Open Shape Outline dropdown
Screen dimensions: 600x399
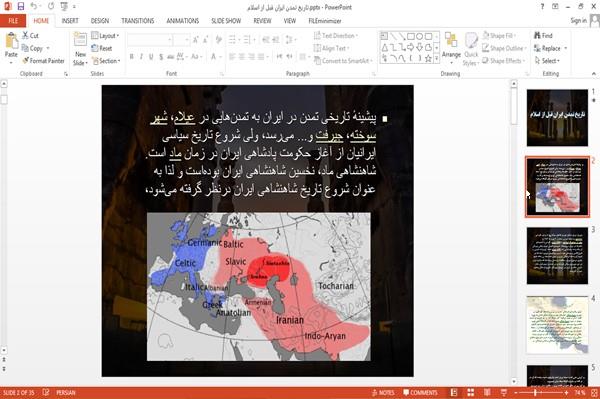coord(504,48)
